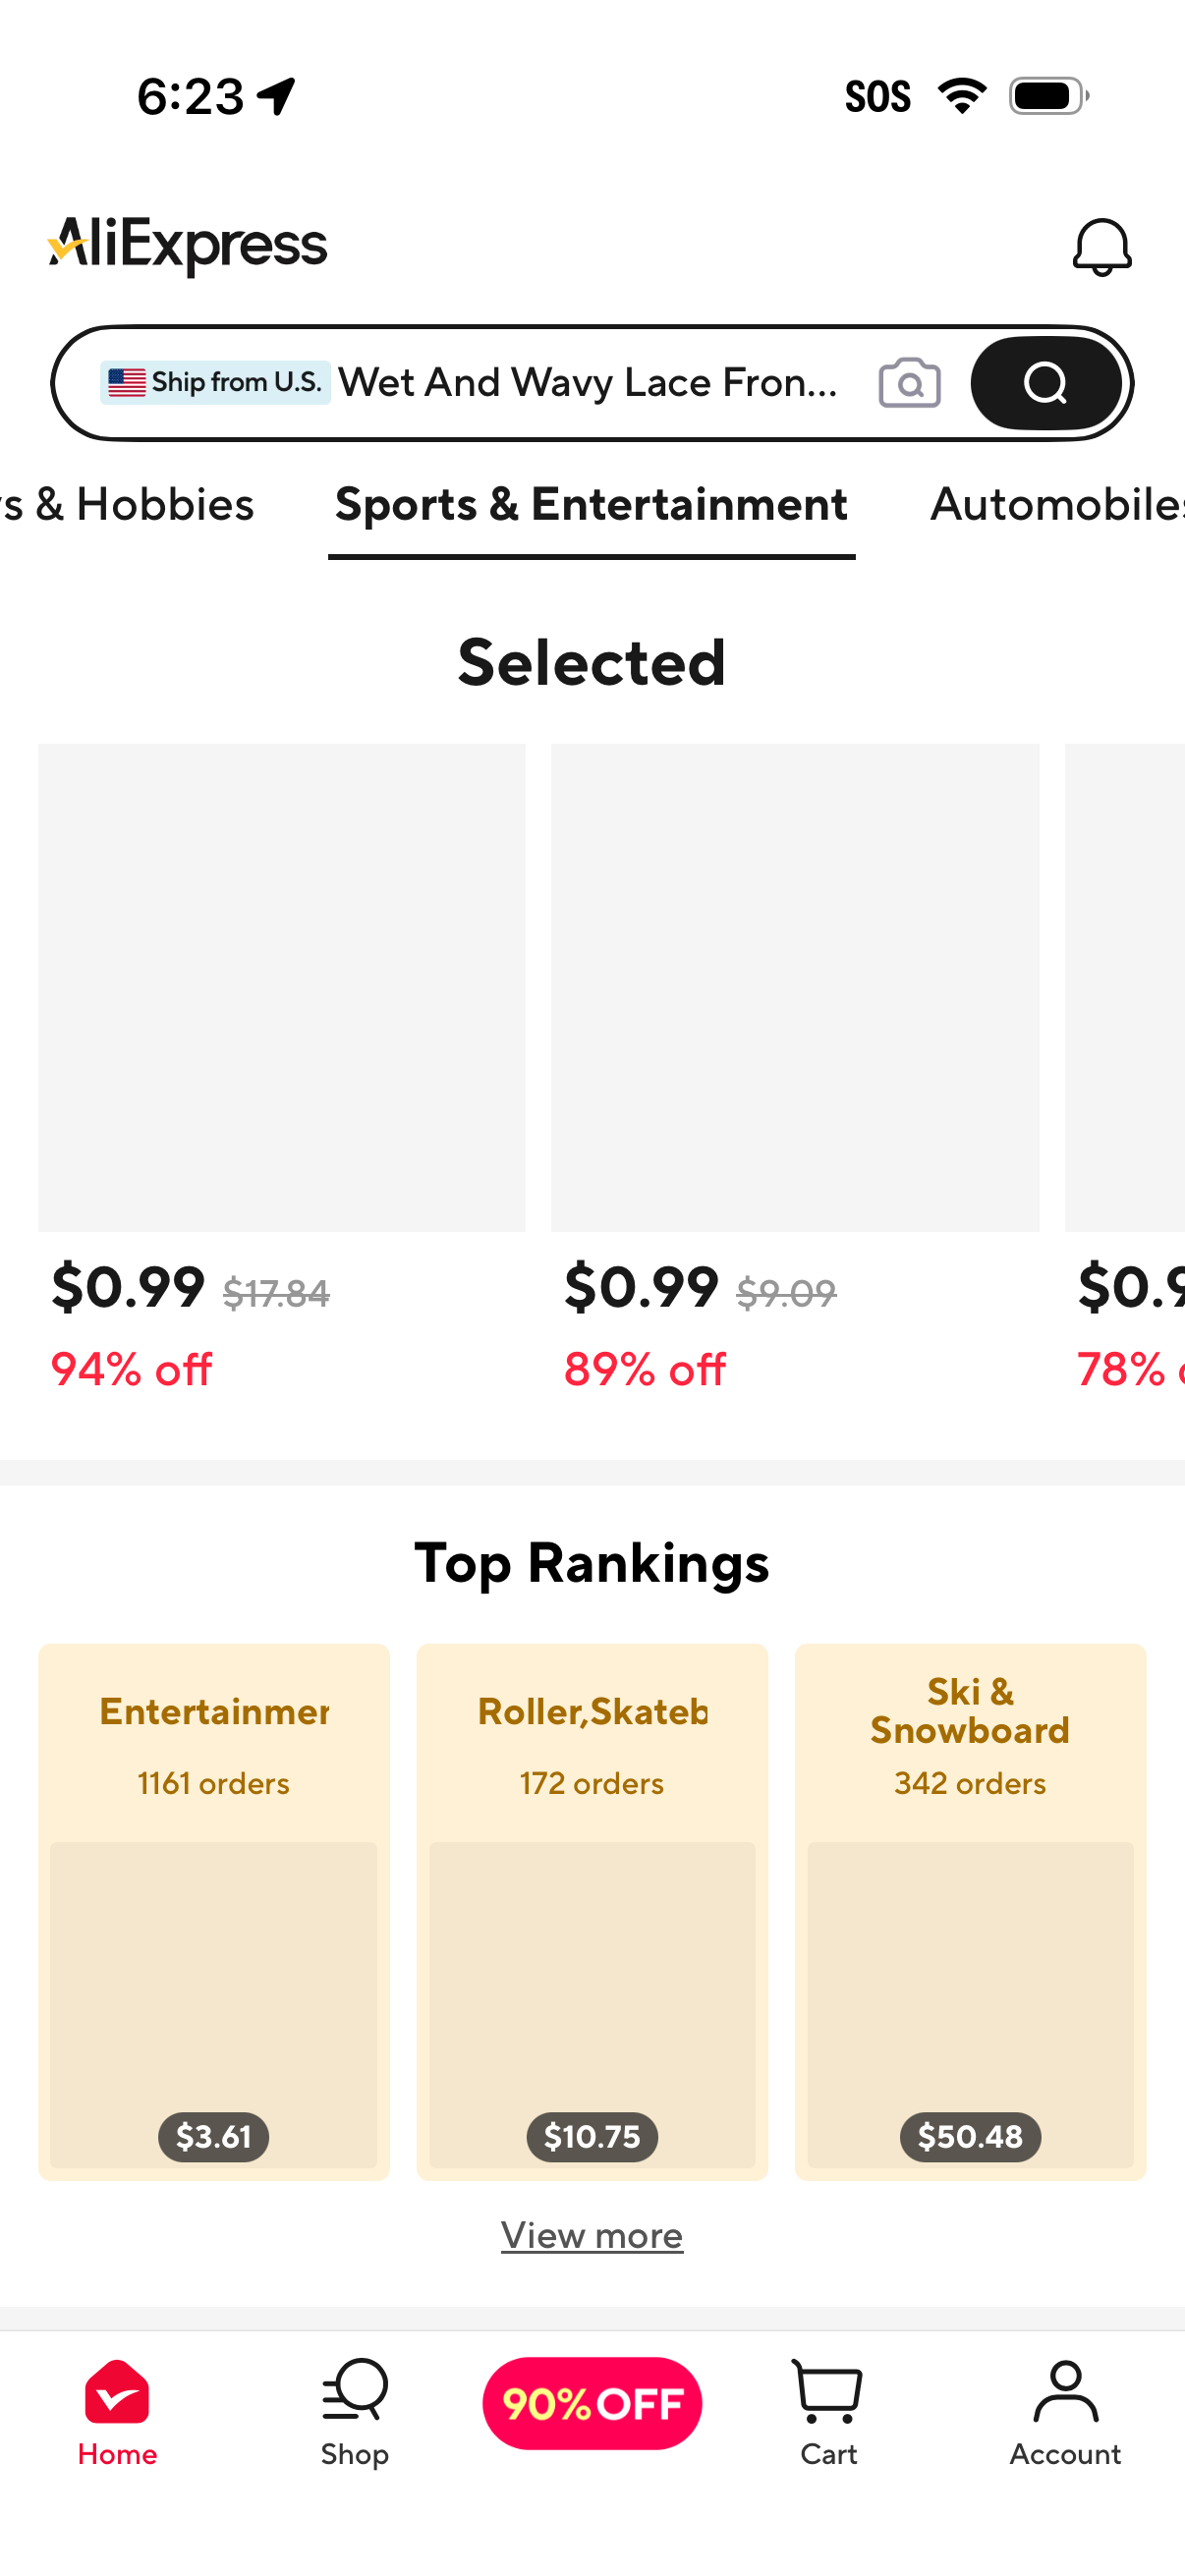Tap the $50.48 price badge
This screenshot has height=2576, width=1185.
(x=969, y=2137)
